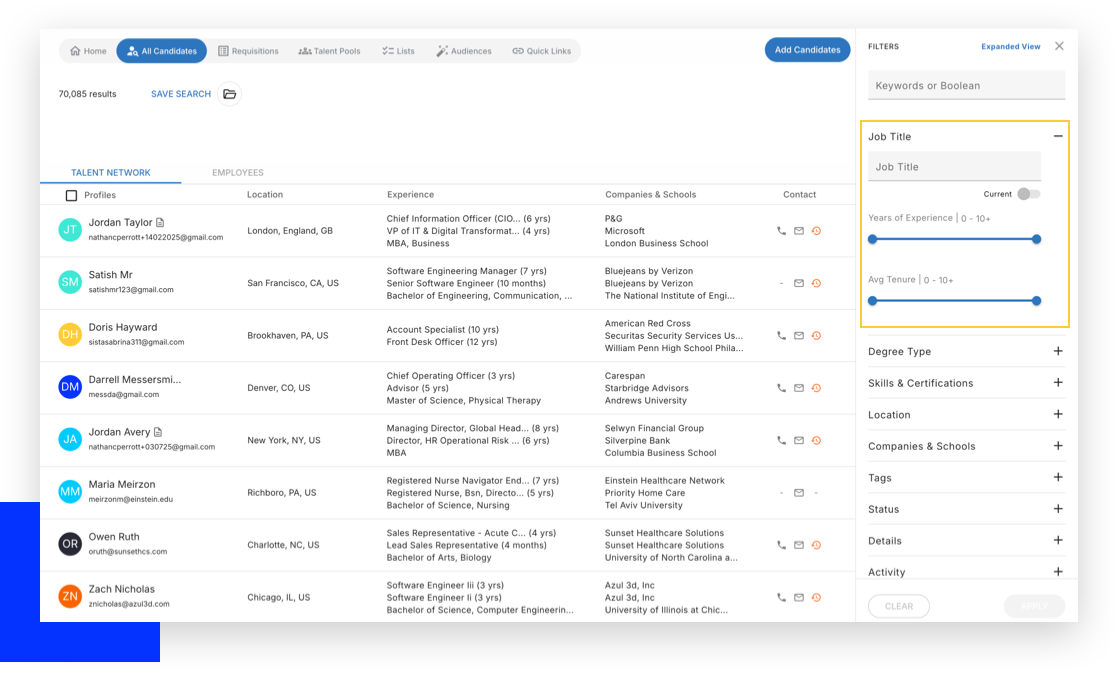Click the Add Candidates button
Image resolution: width=1118 pixels, height=674 pixels.
(x=807, y=50)
